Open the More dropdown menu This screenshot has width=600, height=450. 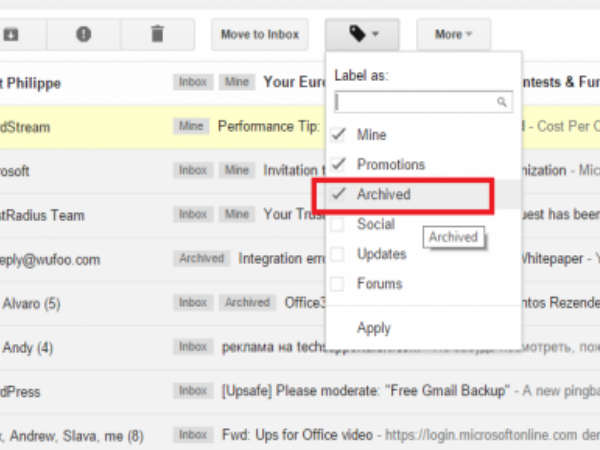453,34
